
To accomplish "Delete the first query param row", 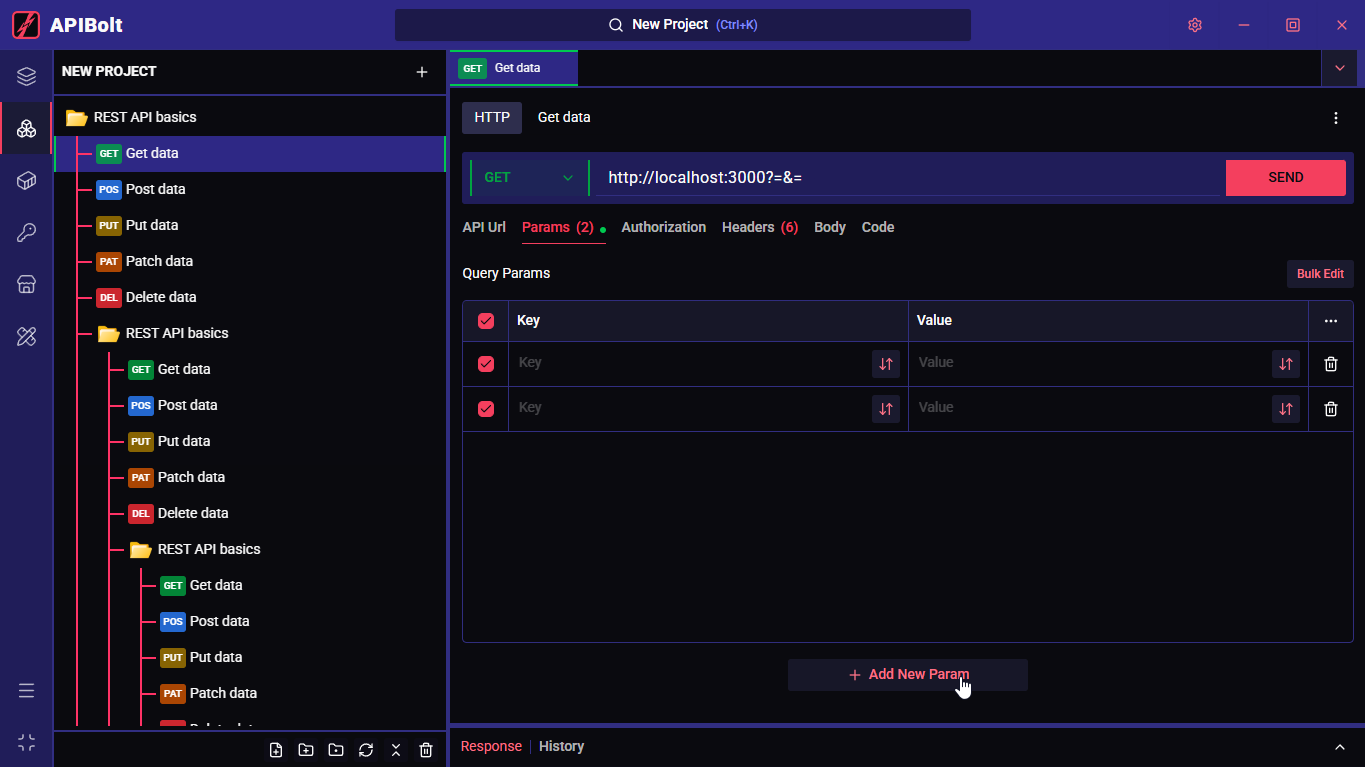I will point(1331,364).
